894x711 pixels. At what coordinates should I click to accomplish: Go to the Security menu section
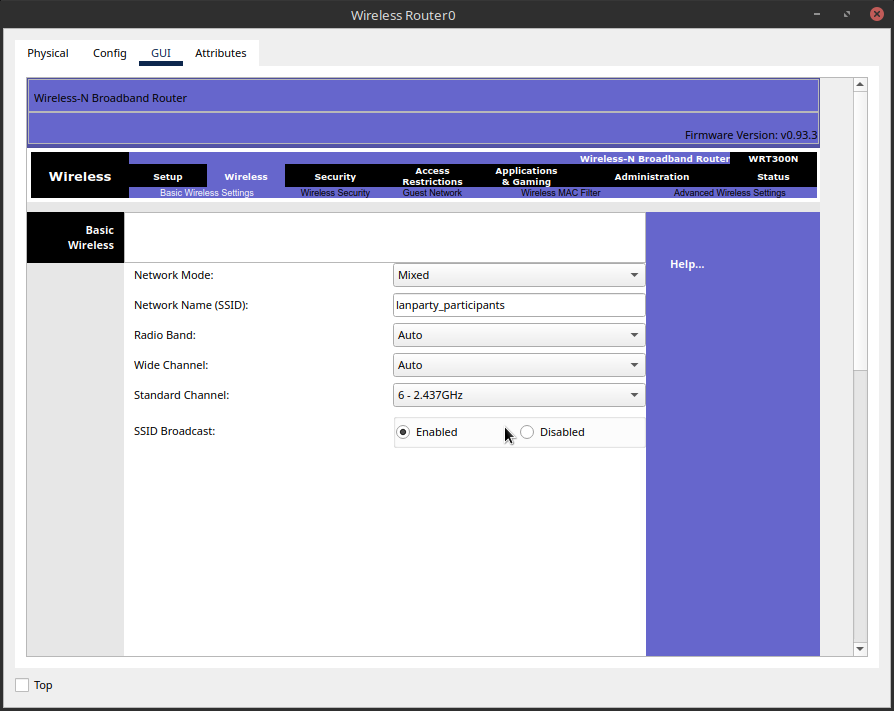pos(335,177)
